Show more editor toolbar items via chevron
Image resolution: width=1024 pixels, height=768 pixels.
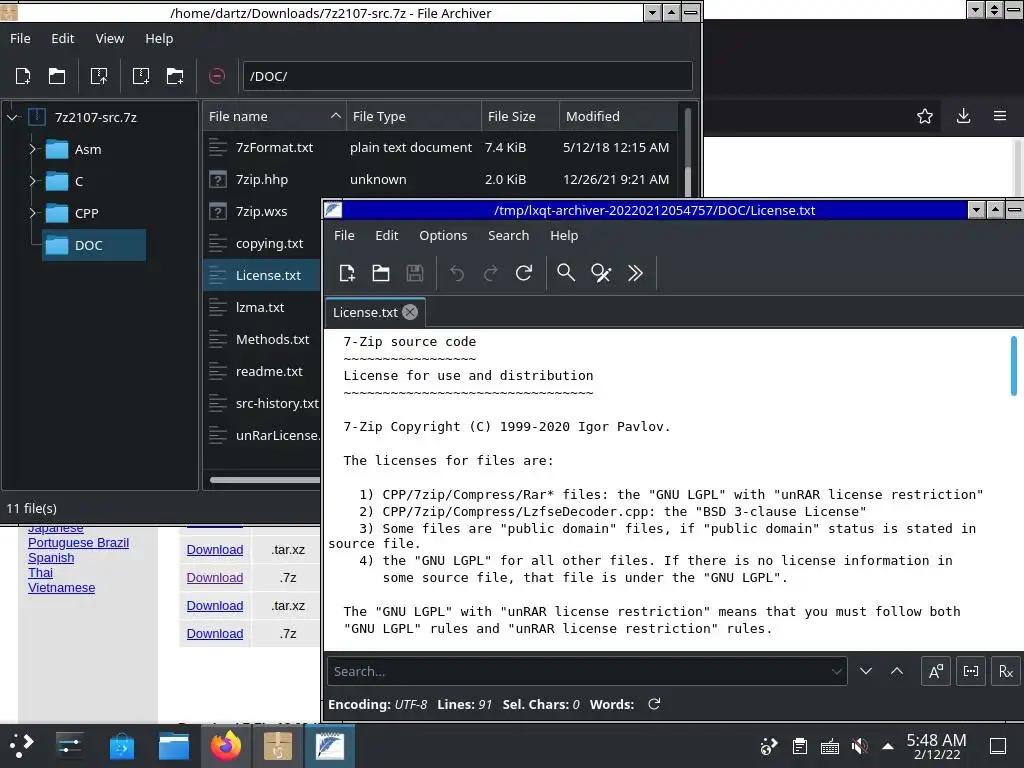[635, 273]
